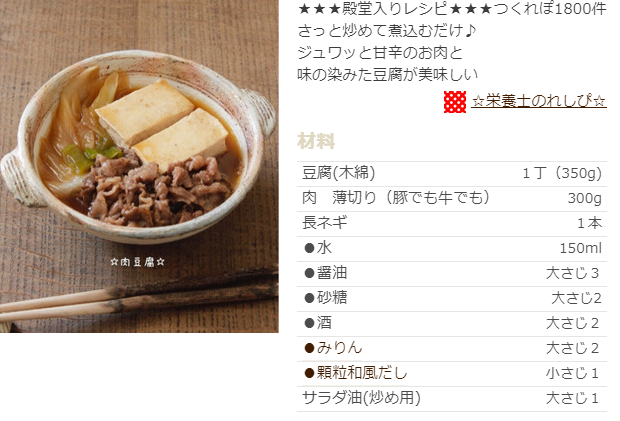
Task: Click the 1丁（350g） tofu quantity
Action: click(562, 173)
